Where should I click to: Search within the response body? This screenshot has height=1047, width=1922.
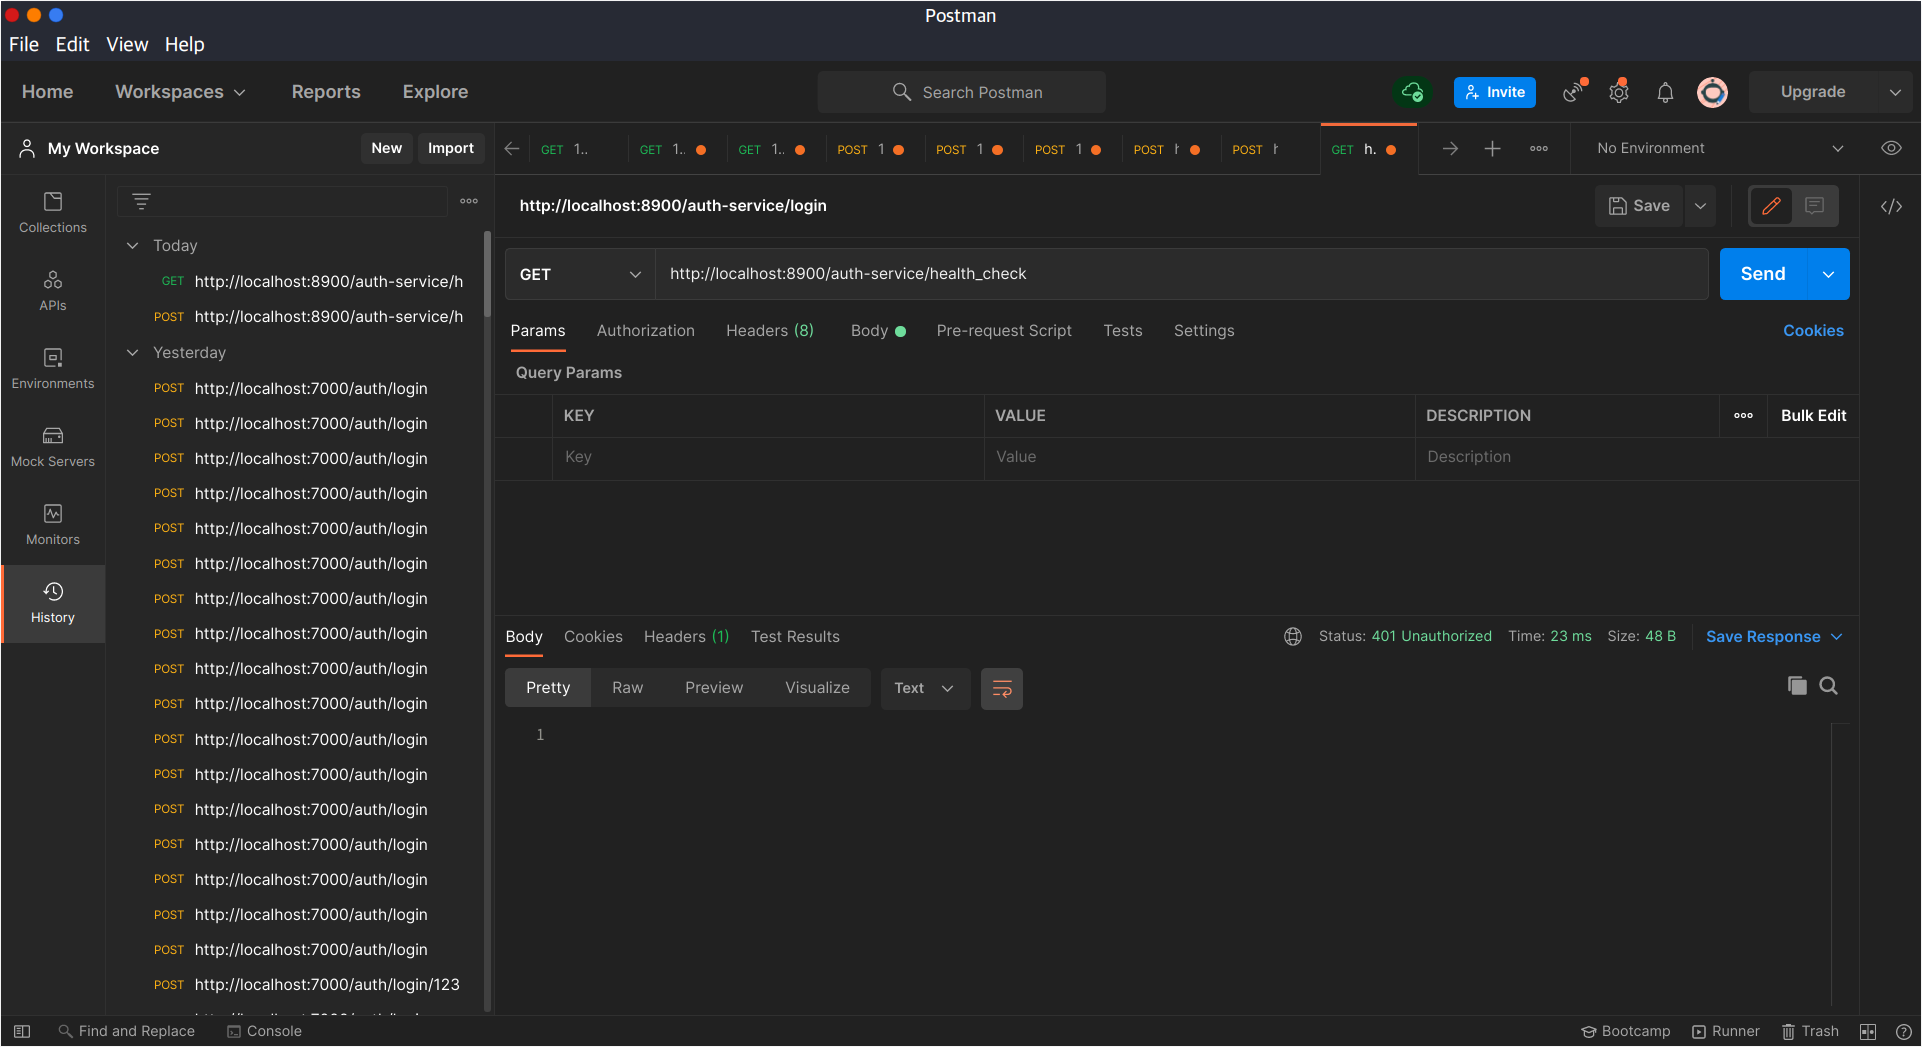[x=1829, y=686]
